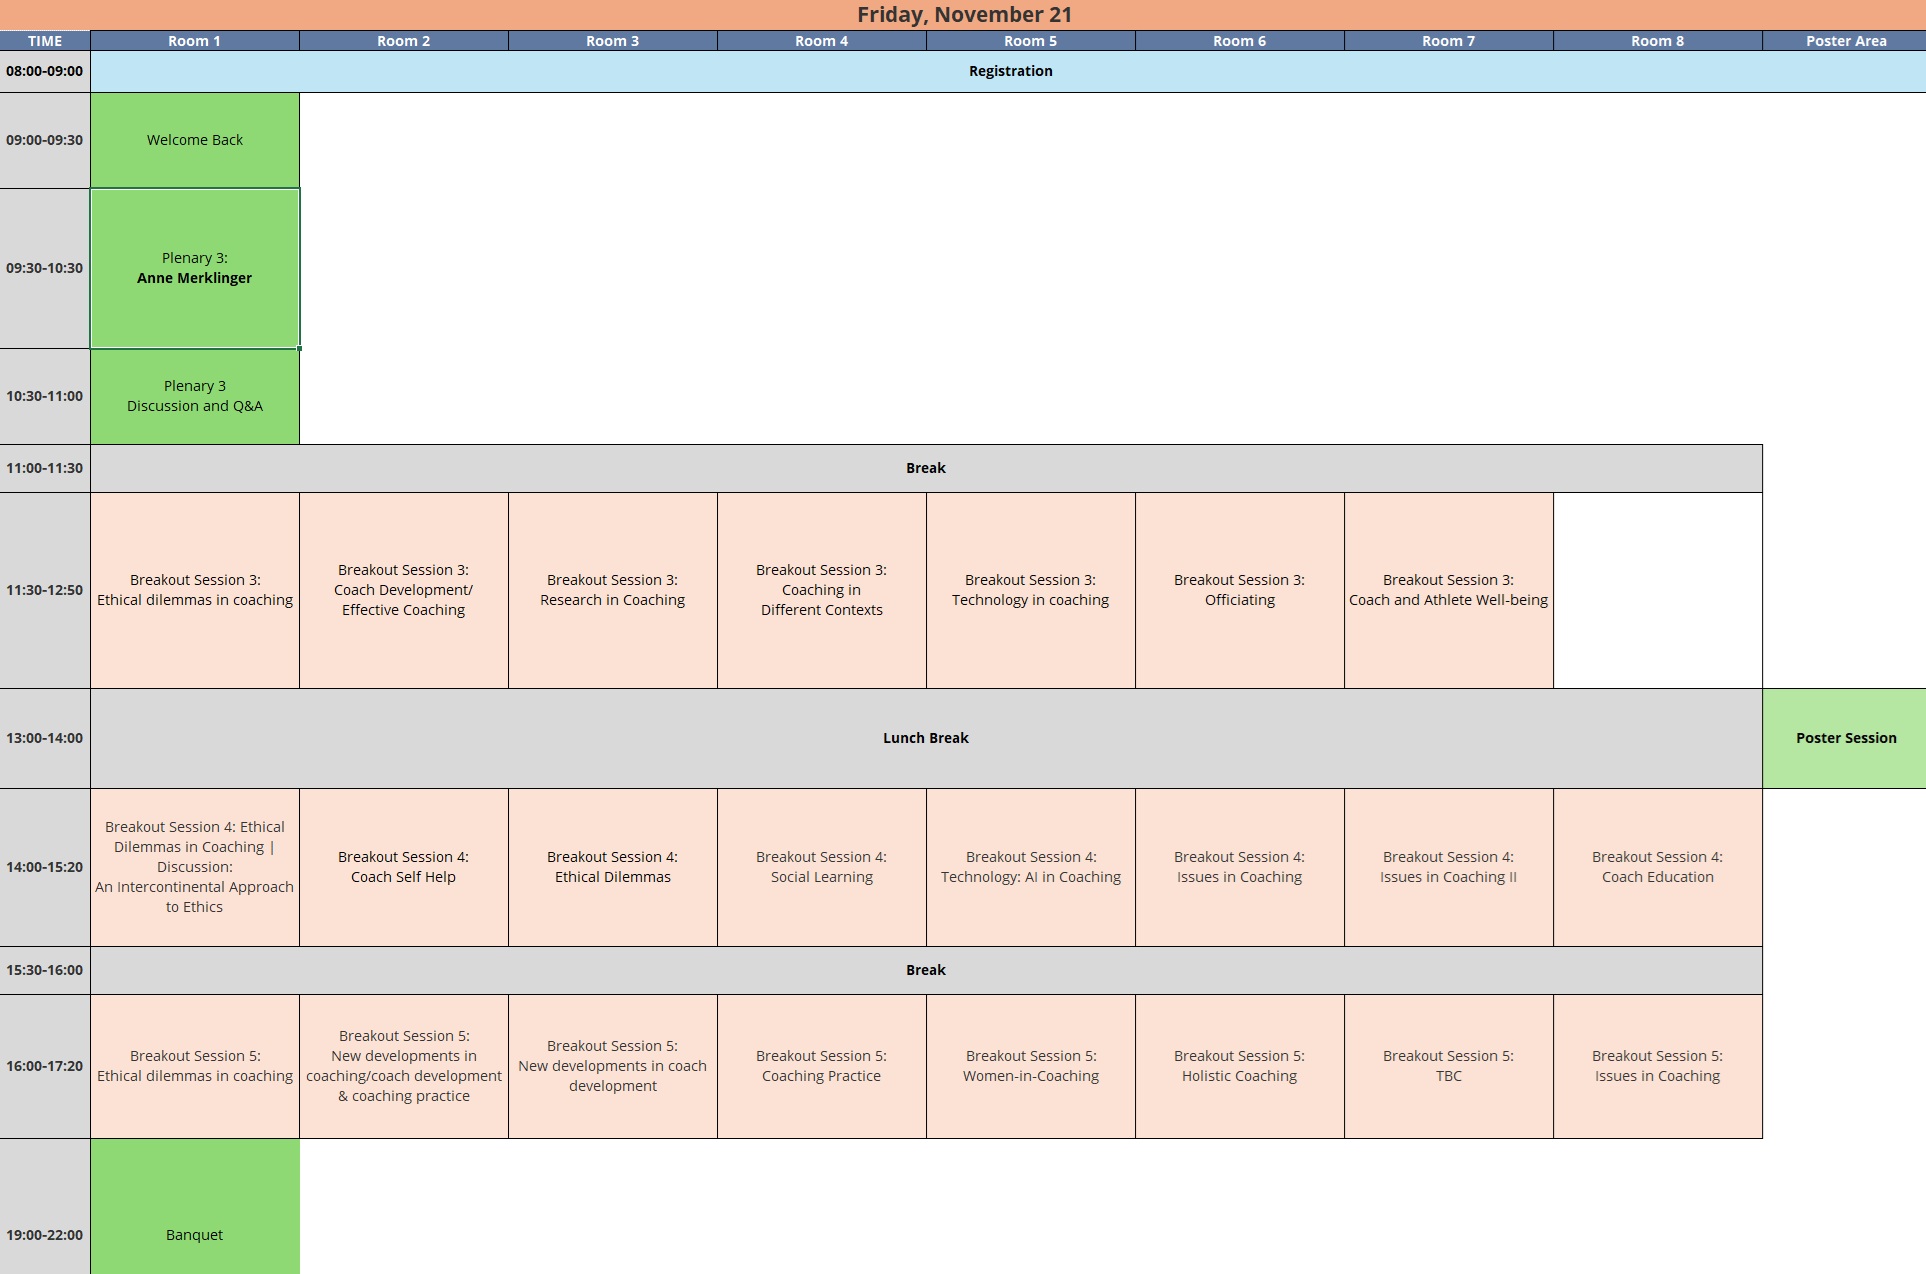Select Plenary 3 Anne Merklinger cell
This screenshot has width=1926, height=1274.
click(195, 268)
